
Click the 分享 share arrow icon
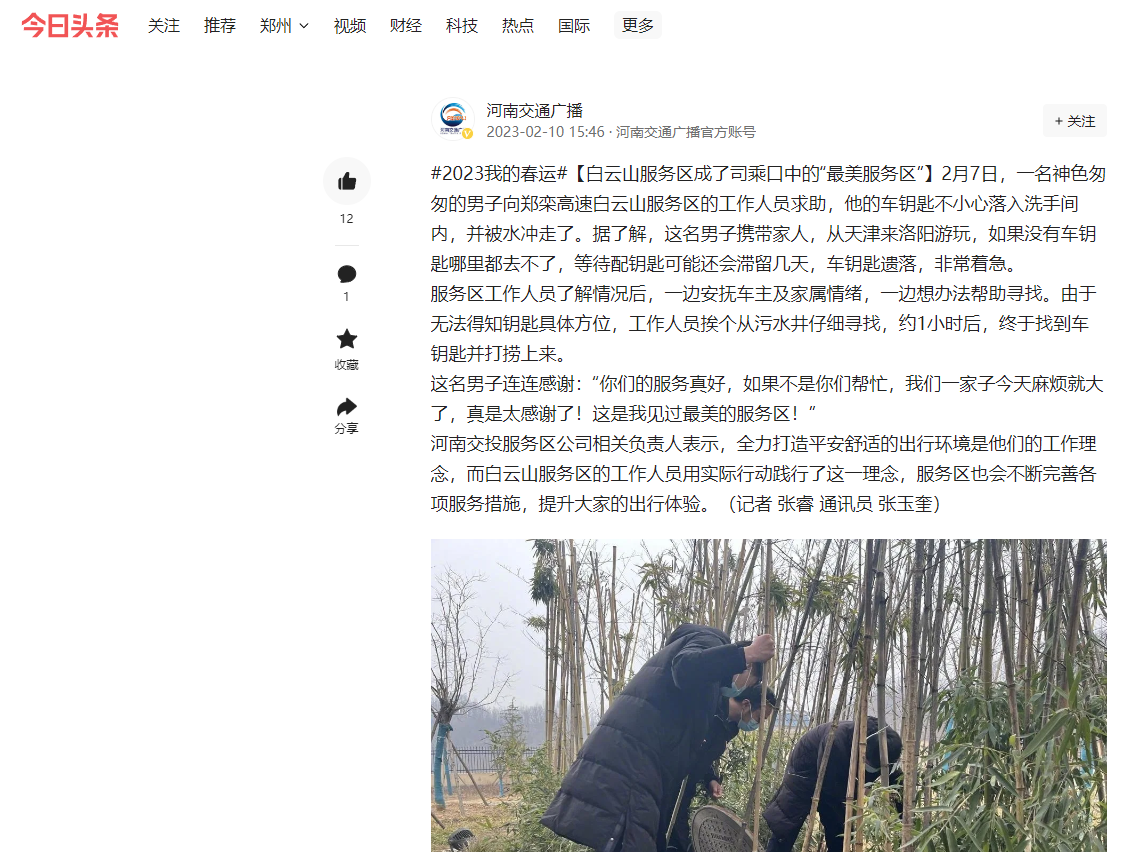347,406
